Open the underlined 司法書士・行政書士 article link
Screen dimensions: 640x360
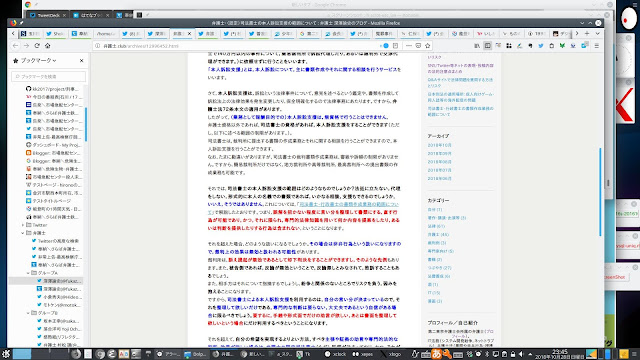349,204
